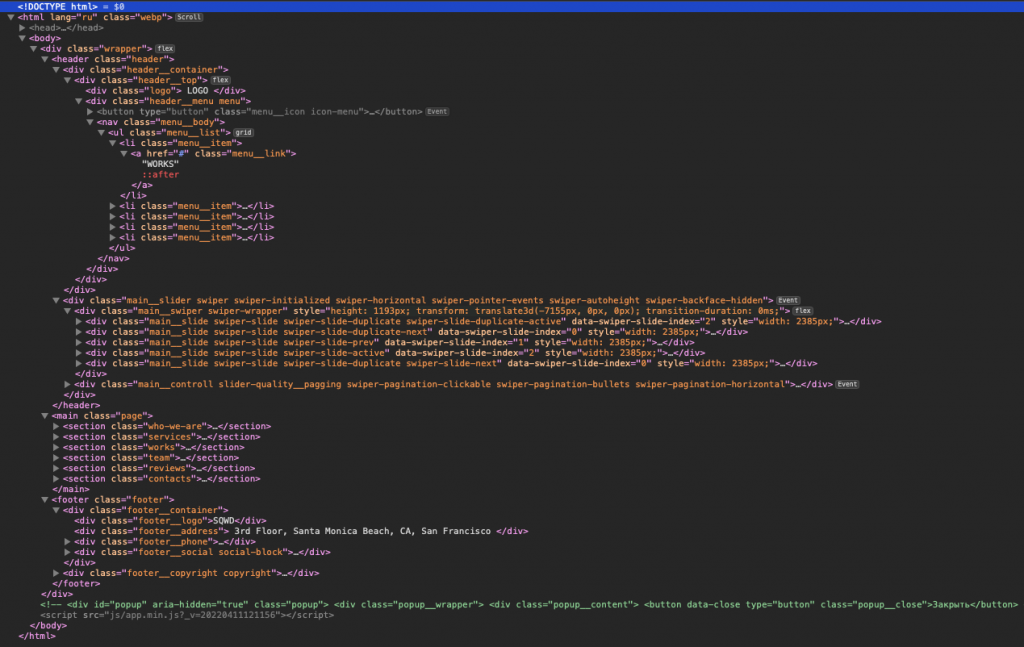The image size is (1024, 647).
Task: Select the ::after pseudo-element row
Action: (160, 174)
